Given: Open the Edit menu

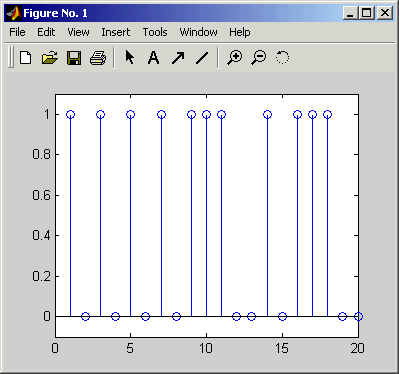Looking at the screenshot, I should [46, 32].
